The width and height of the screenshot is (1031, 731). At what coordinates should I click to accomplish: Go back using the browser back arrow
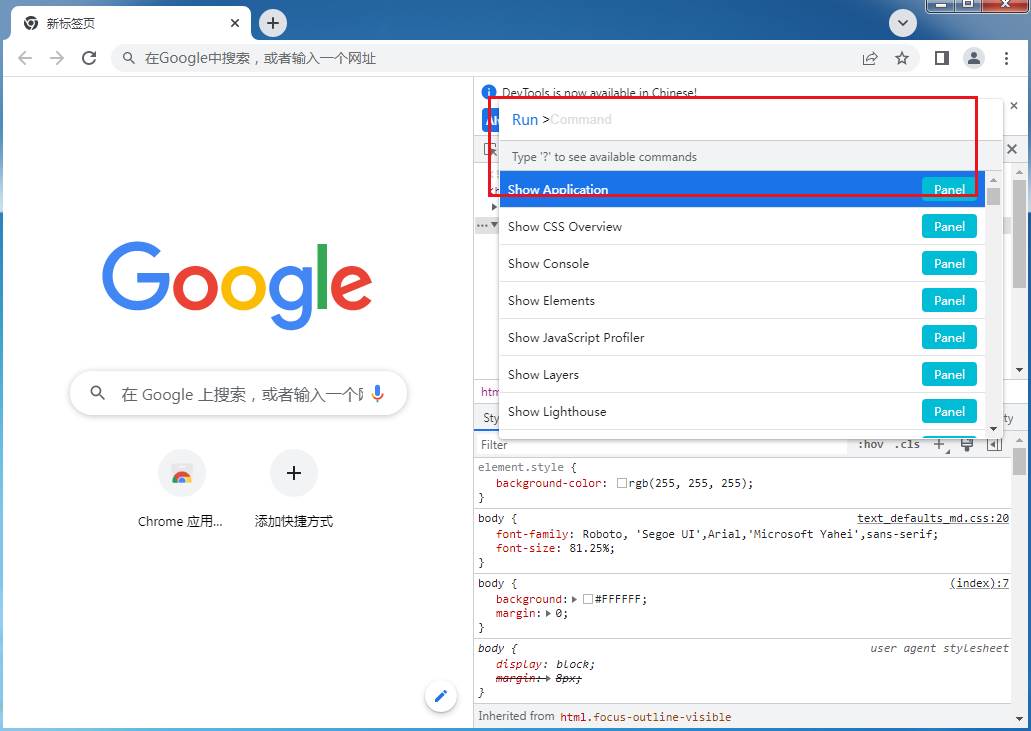click(25, 59)
